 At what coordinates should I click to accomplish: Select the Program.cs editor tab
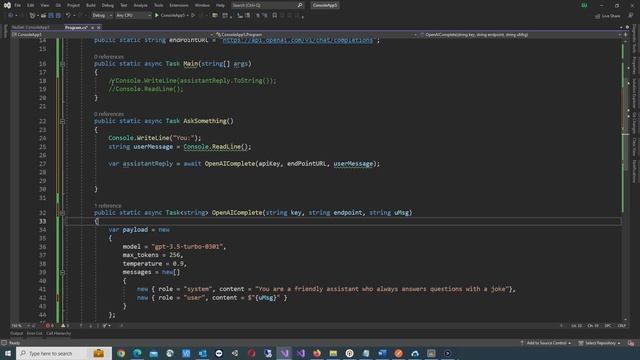click(76, 27)
